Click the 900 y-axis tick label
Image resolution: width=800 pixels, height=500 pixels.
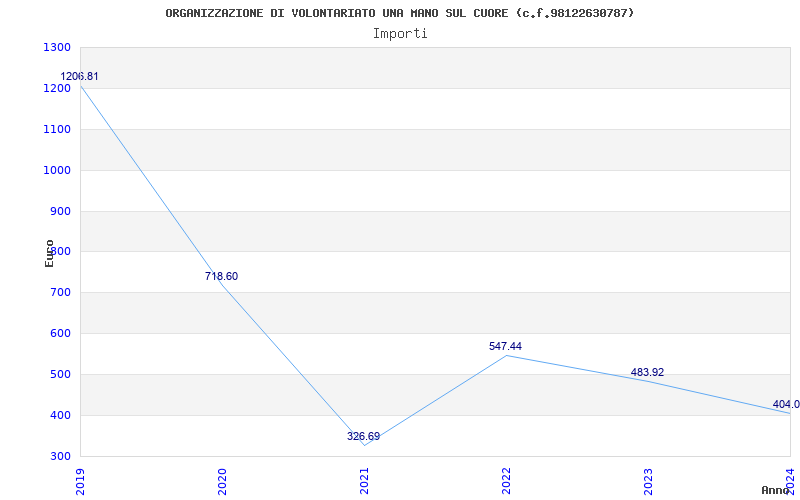[x=61, y=211]
